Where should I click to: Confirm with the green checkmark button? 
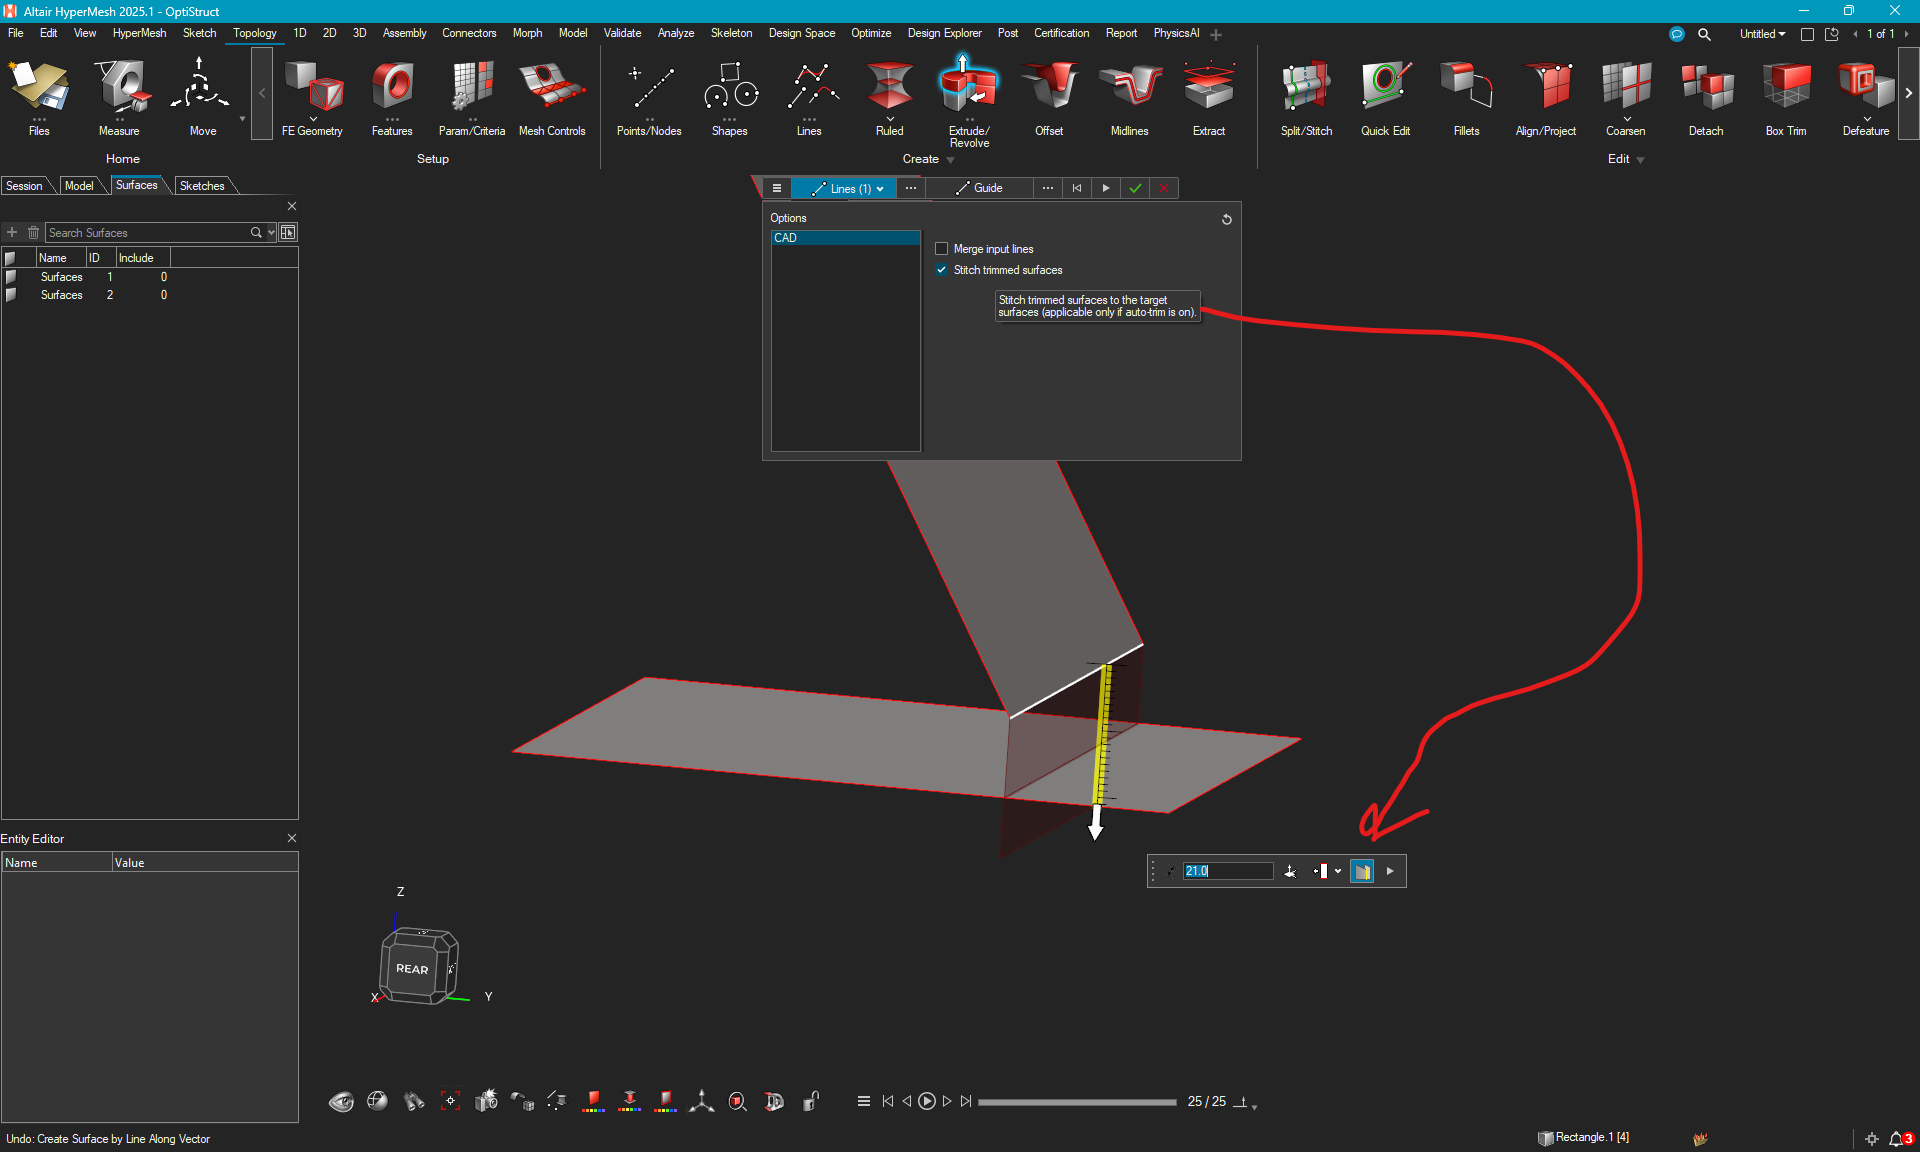tap(1135, 188)
